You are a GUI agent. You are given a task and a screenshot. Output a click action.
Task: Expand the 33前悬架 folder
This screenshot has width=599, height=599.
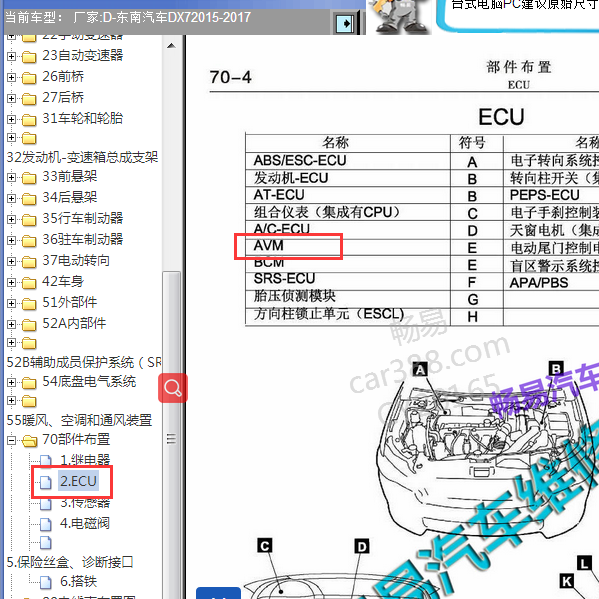(11, 178)
